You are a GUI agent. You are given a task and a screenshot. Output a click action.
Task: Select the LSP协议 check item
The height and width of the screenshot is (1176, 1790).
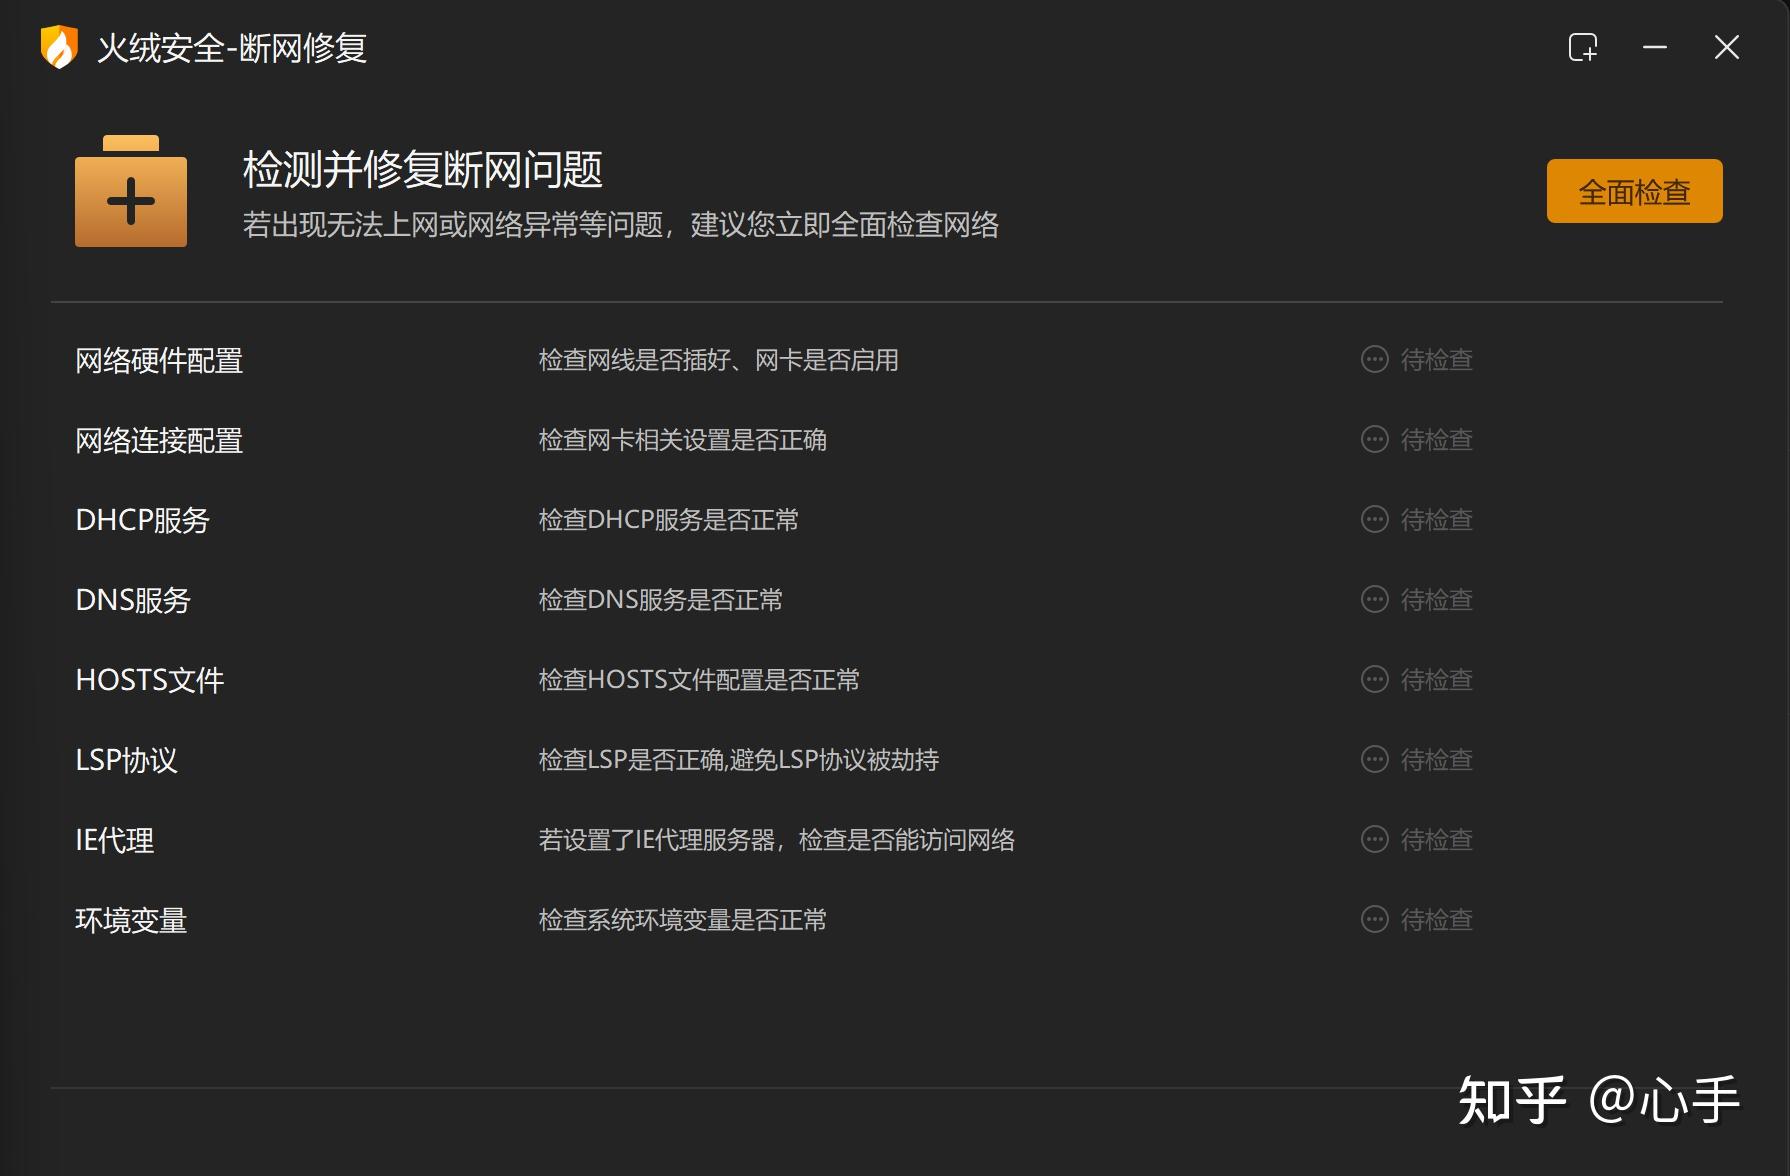click(128, 760)
